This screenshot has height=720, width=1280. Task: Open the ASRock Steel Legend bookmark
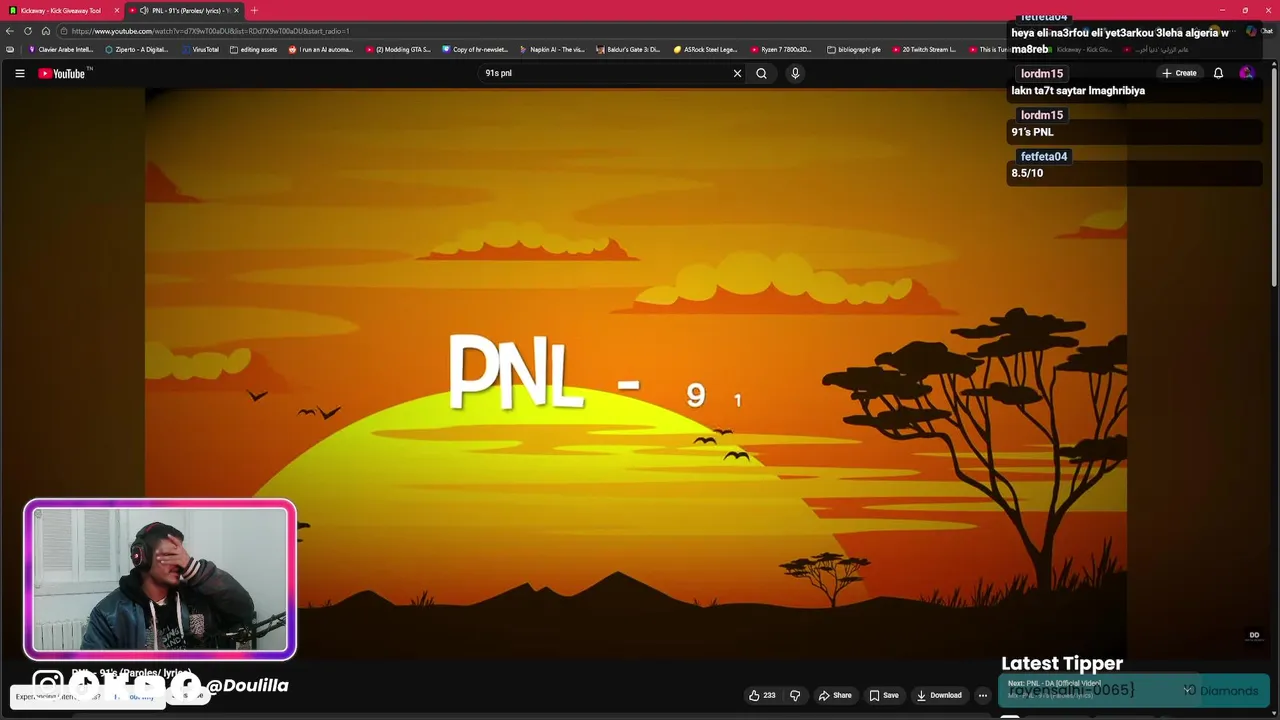(x=705, y=49)
